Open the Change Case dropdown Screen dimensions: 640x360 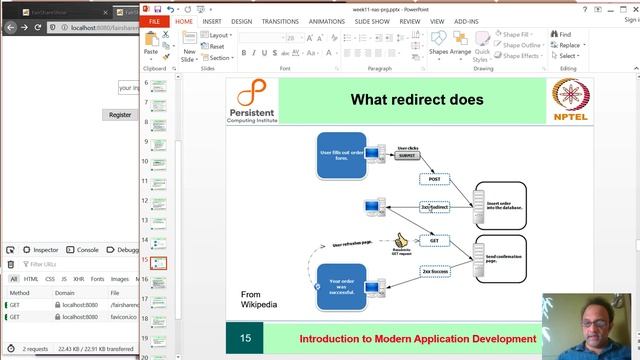click(312, 53)
